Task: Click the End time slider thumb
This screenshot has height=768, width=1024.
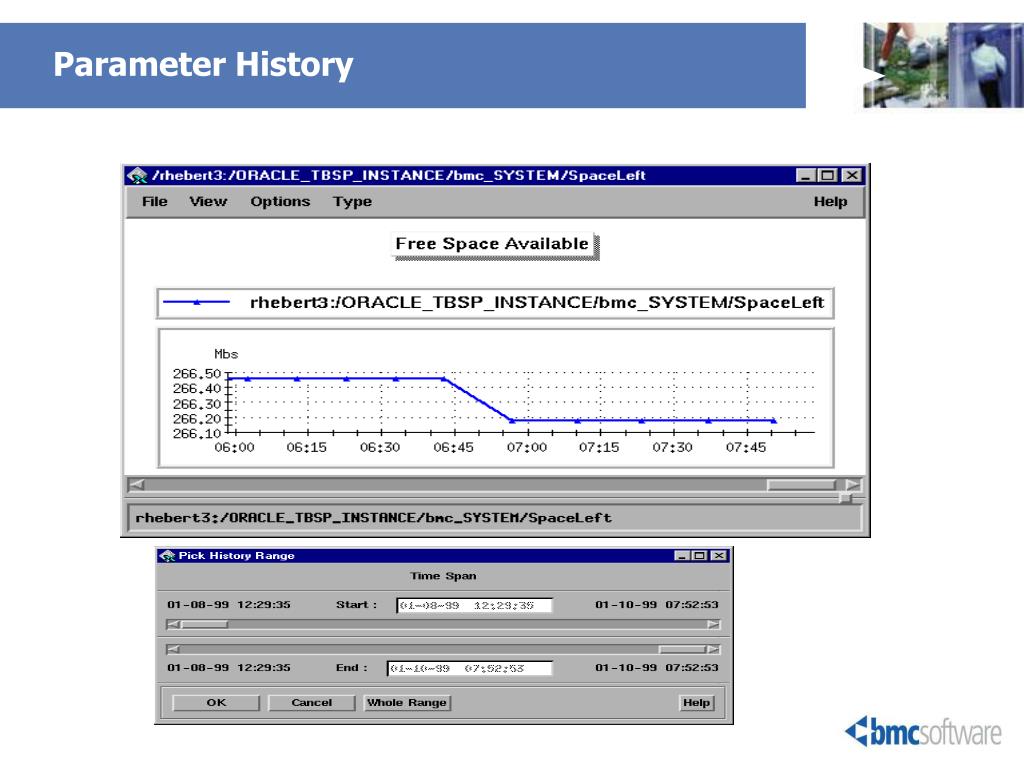Action: point(682,649)
